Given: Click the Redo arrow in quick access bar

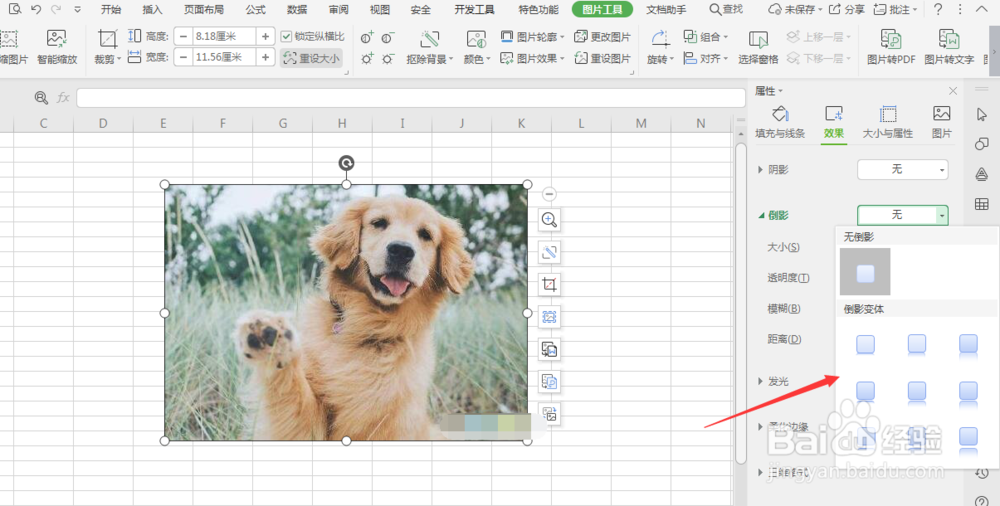Looking at the screenshot, I should (x=56, y=9).
